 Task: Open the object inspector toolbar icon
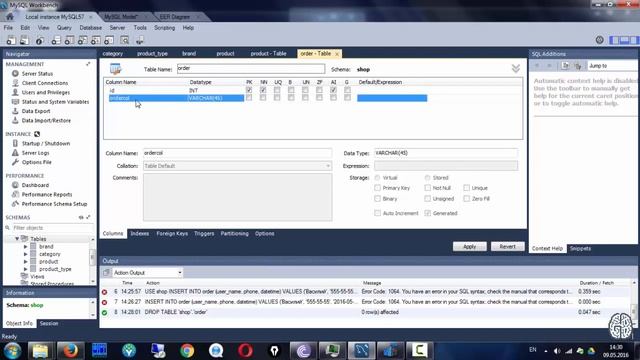point(40,40)
